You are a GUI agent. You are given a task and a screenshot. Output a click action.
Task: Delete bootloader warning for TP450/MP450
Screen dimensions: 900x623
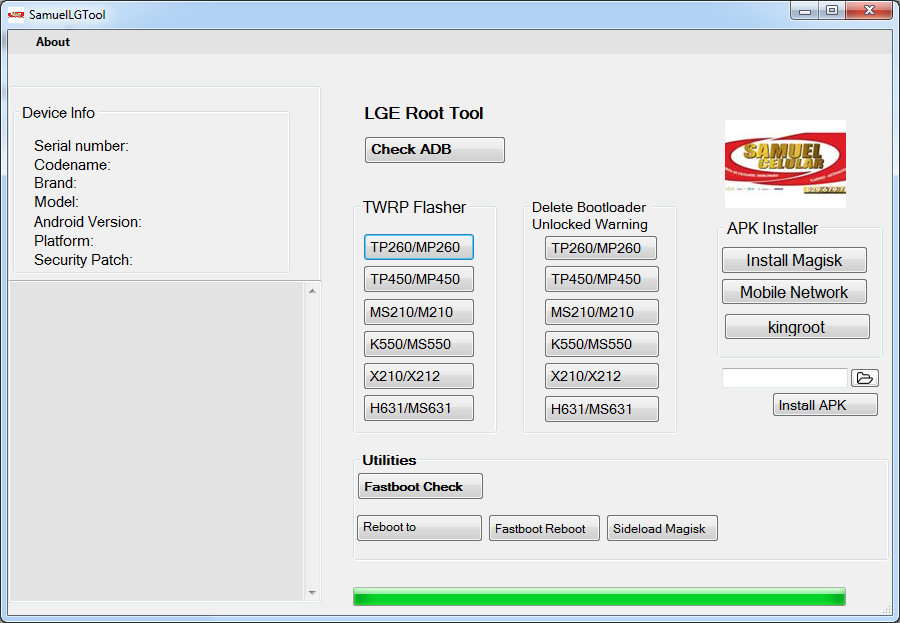(x=602, y=279)
